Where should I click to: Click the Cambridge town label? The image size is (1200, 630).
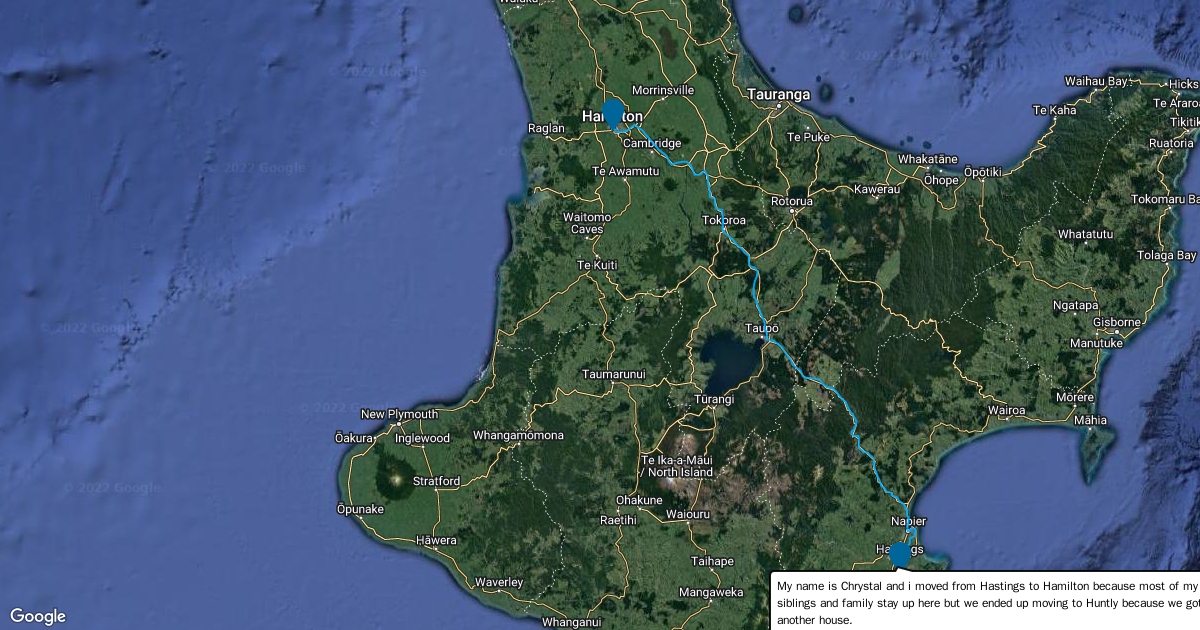pos(651,143)
